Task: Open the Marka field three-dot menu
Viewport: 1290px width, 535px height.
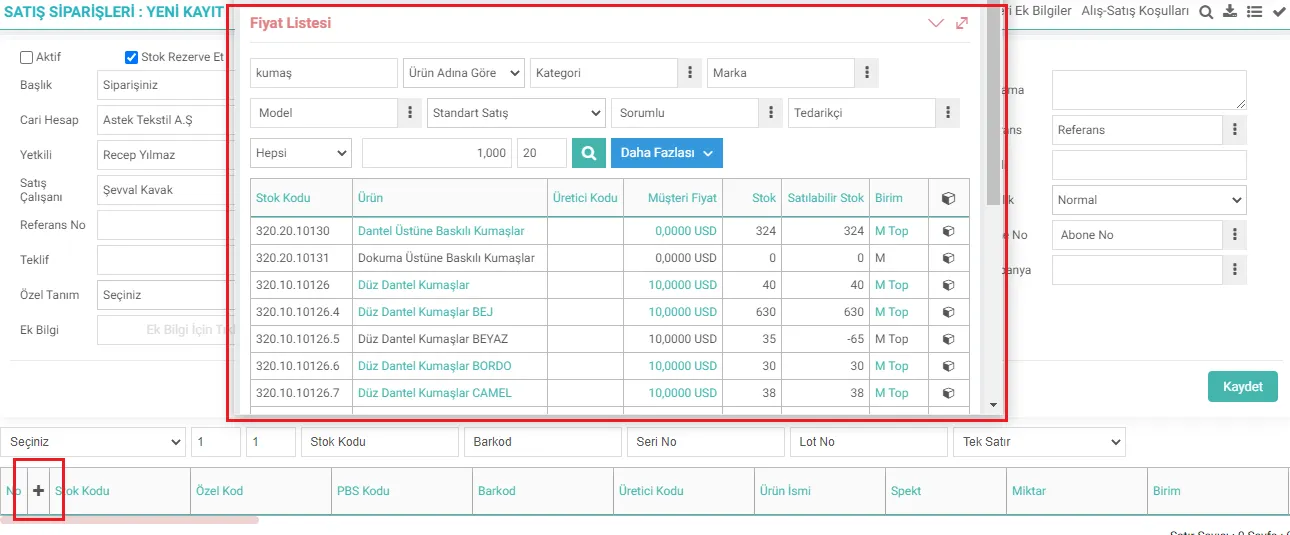Action: point(866,73)
